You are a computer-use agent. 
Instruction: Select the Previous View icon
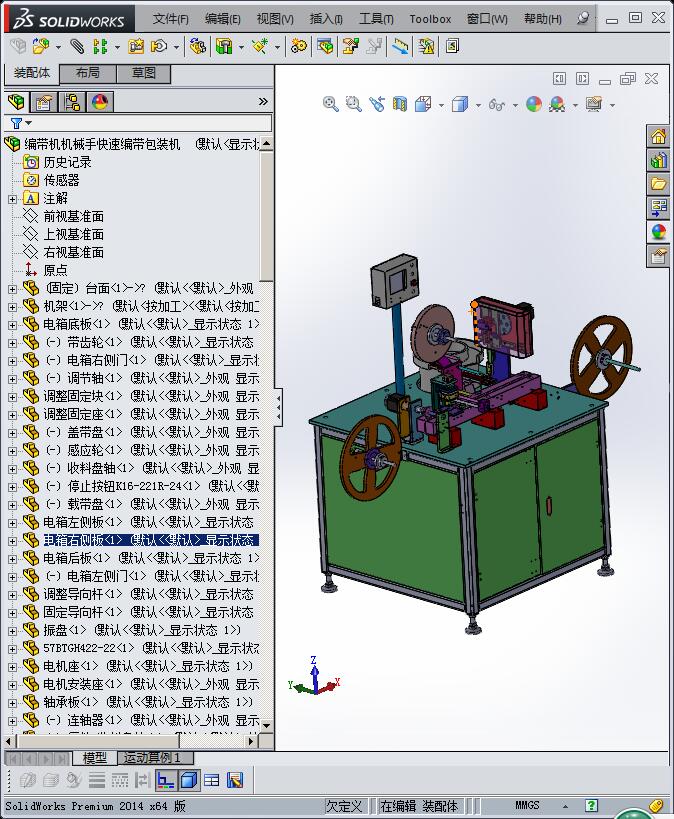click(377, 104)
